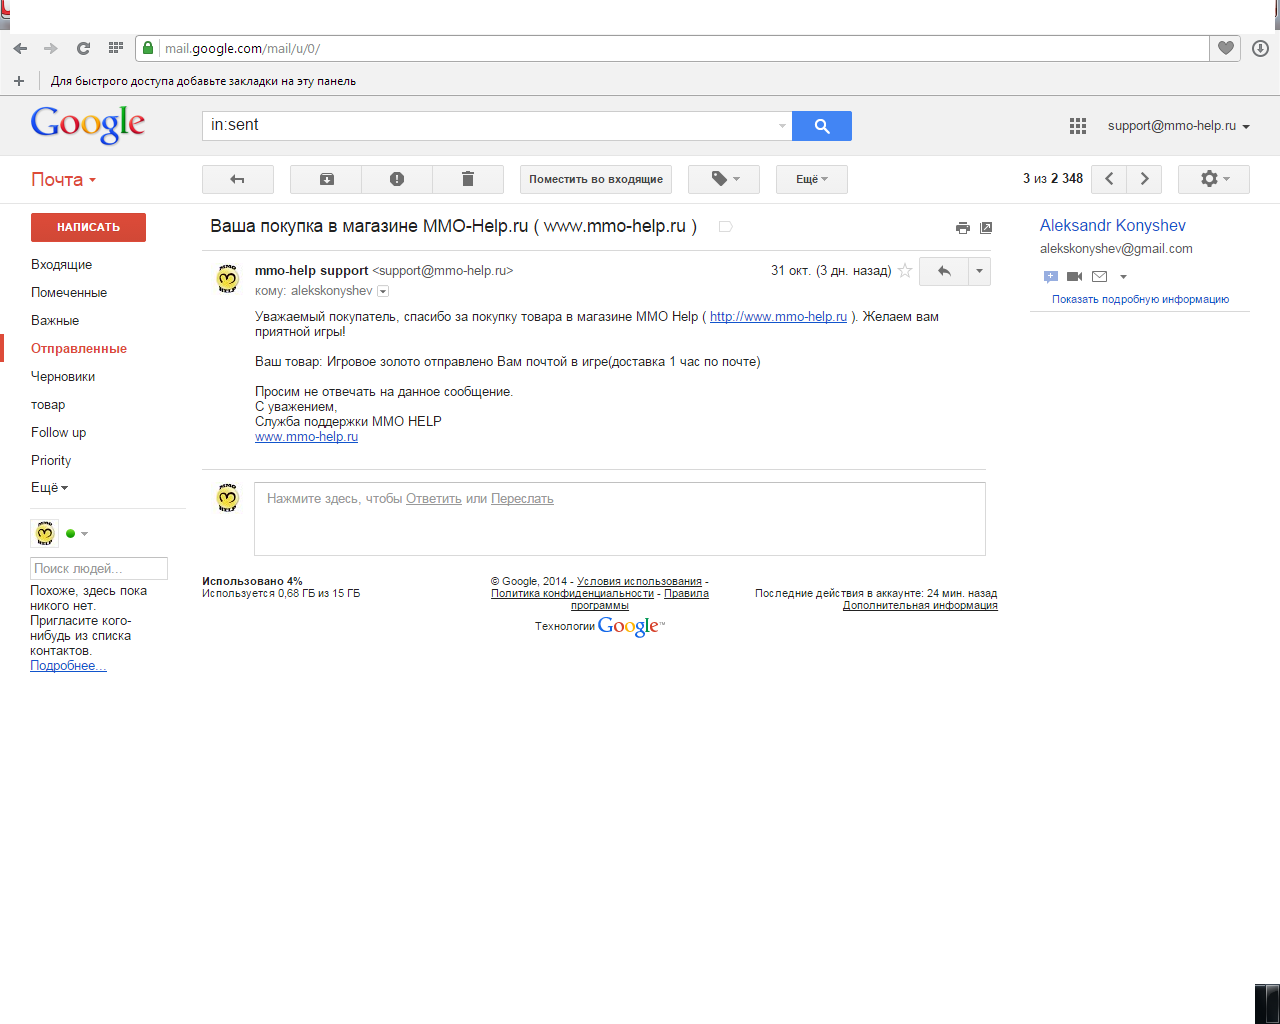The height and width of the screenshot is (1024, 1280).
Task: Click the label marker next to subject
Action: click(726, 227)
